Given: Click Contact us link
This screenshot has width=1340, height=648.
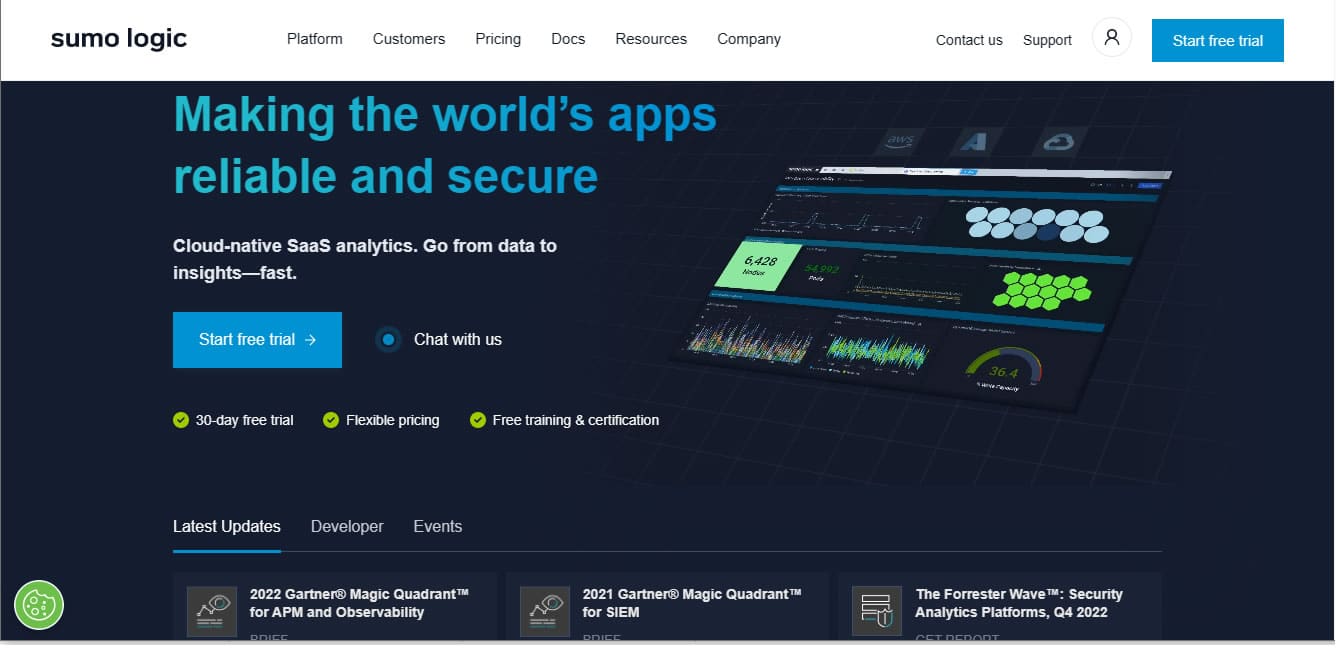Looking at the screenshot, I should click(x=969, y=40).
